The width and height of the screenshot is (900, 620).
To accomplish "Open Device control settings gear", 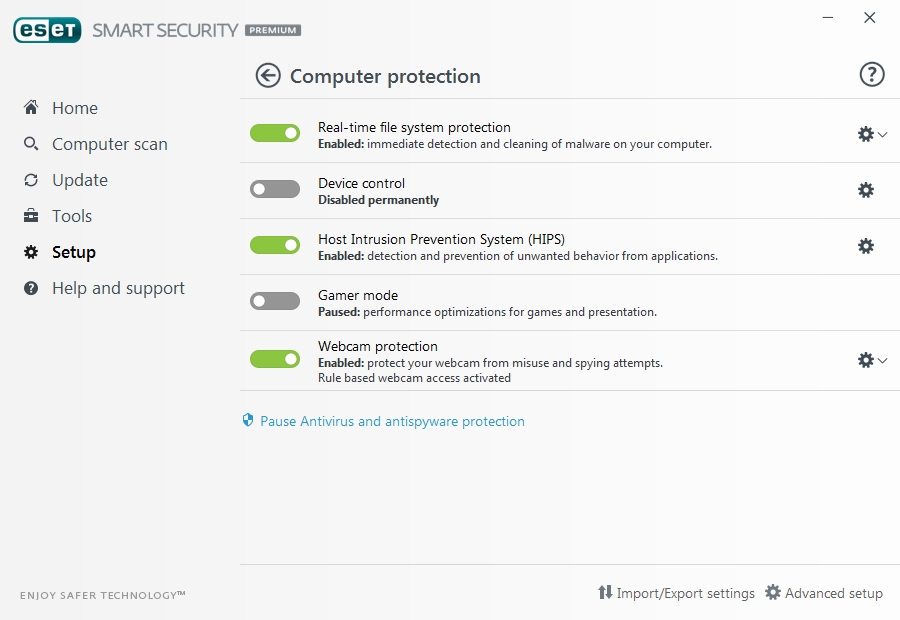I will 866,190.
